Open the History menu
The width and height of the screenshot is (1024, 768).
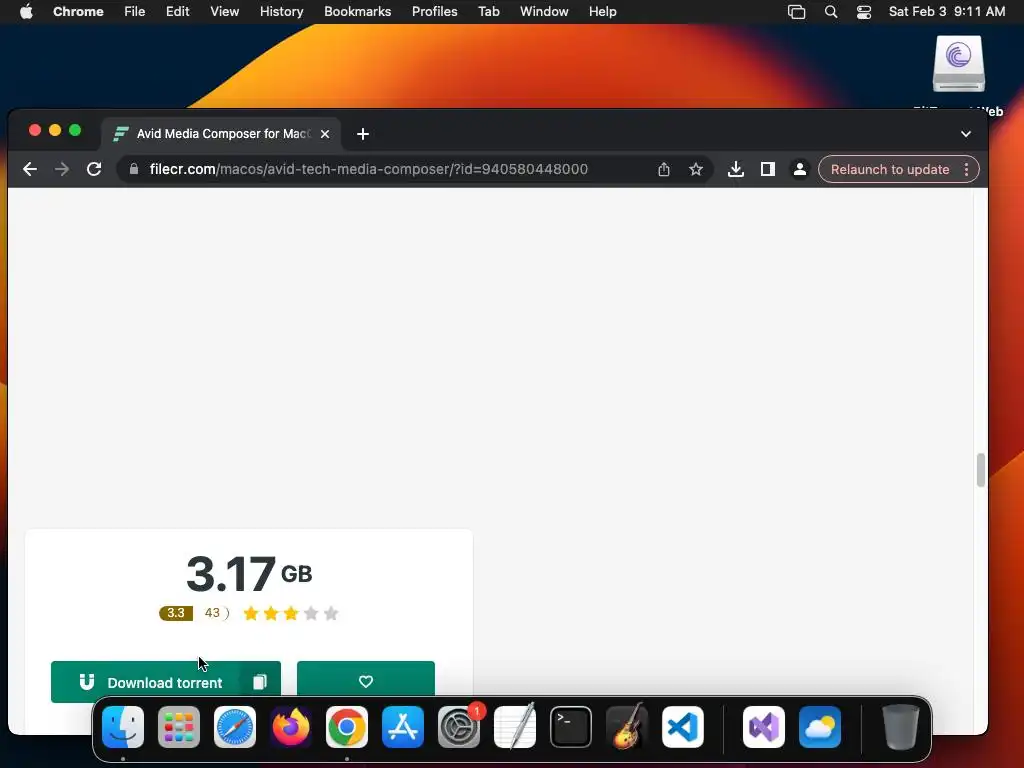(x=281, y=11)
